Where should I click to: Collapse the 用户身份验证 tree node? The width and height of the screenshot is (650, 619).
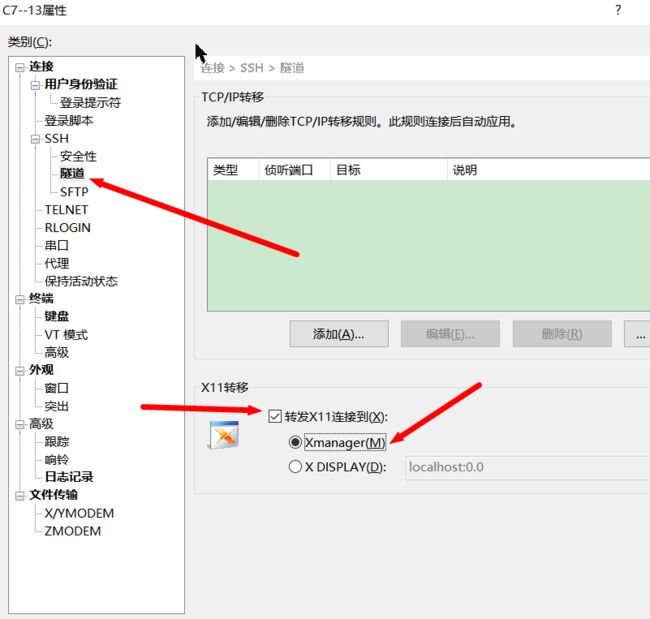35,85
